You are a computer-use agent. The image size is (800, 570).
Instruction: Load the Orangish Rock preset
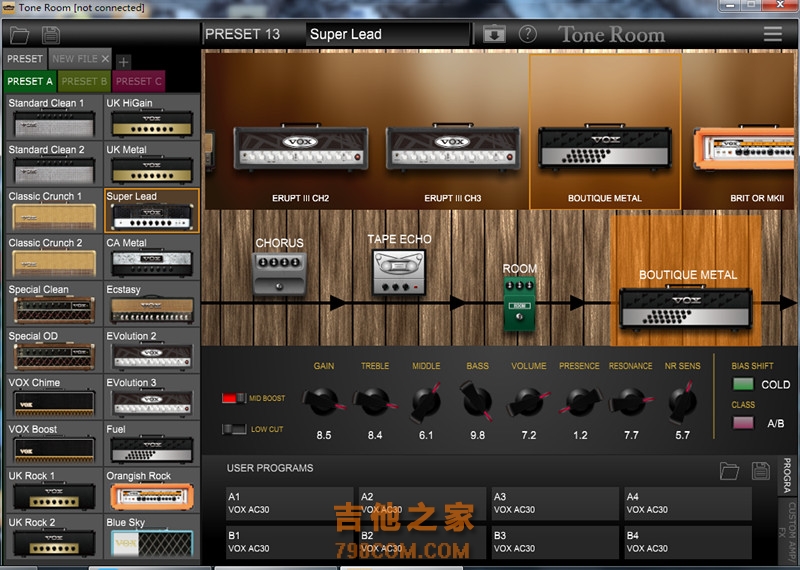152,490
